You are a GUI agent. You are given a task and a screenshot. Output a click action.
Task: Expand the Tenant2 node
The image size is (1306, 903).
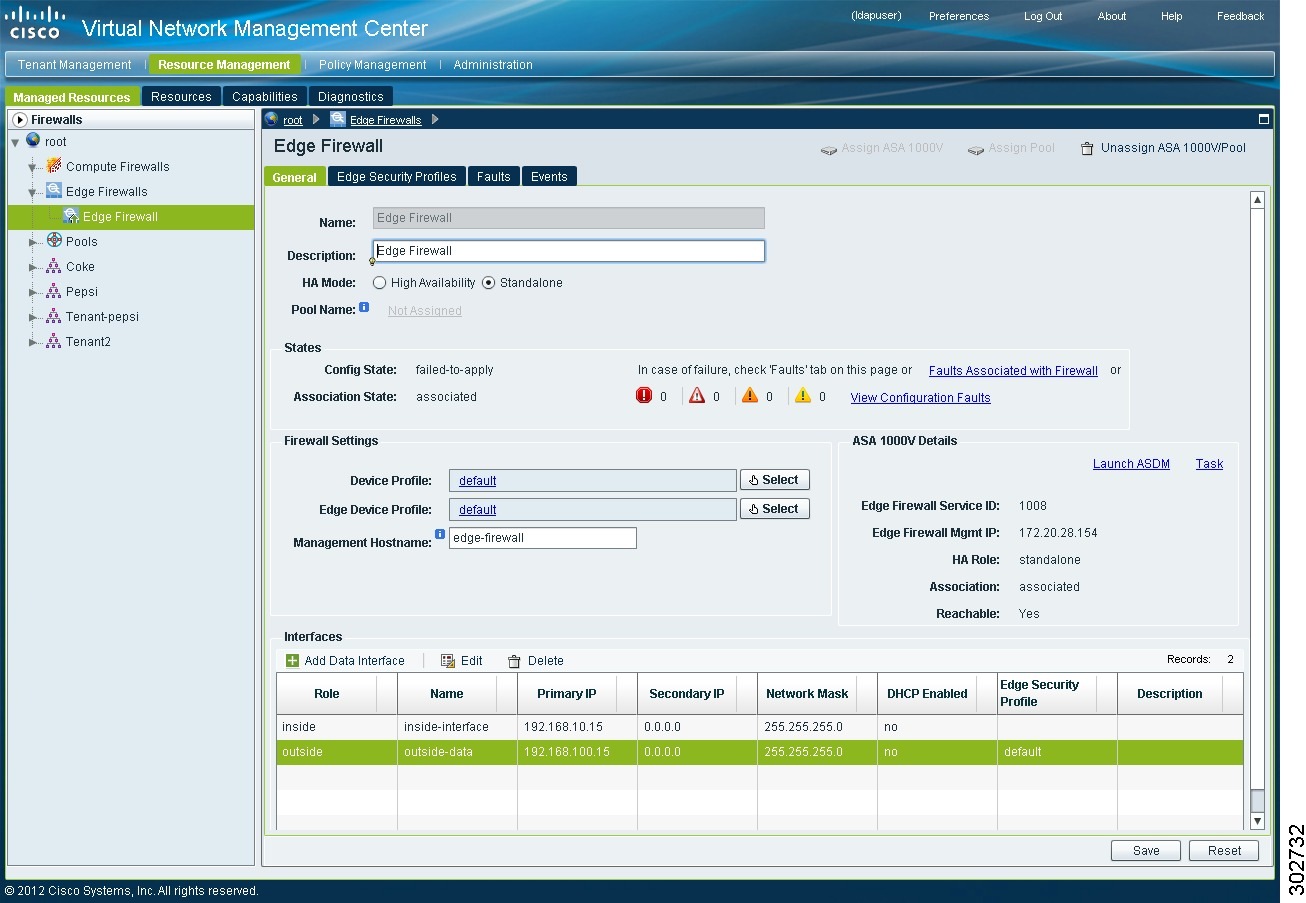coord(32,342)
